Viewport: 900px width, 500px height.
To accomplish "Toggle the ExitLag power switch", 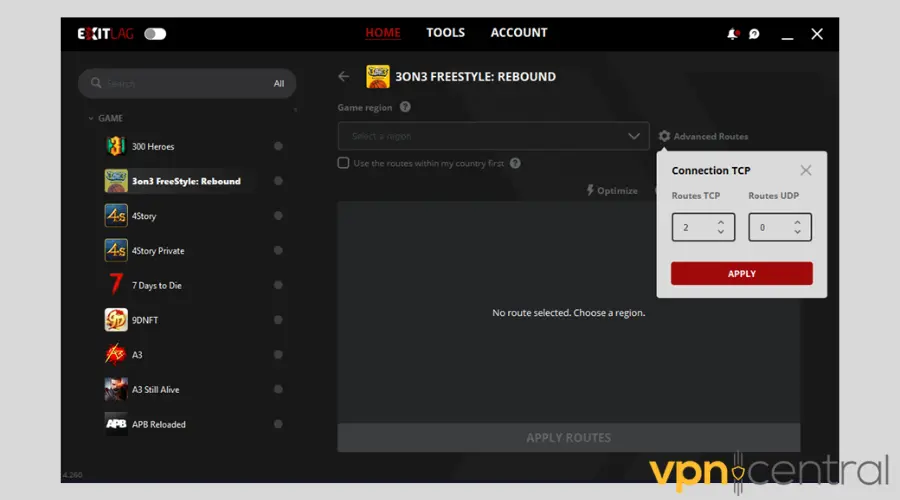I will pyautogui.click(x=155, y=34).
